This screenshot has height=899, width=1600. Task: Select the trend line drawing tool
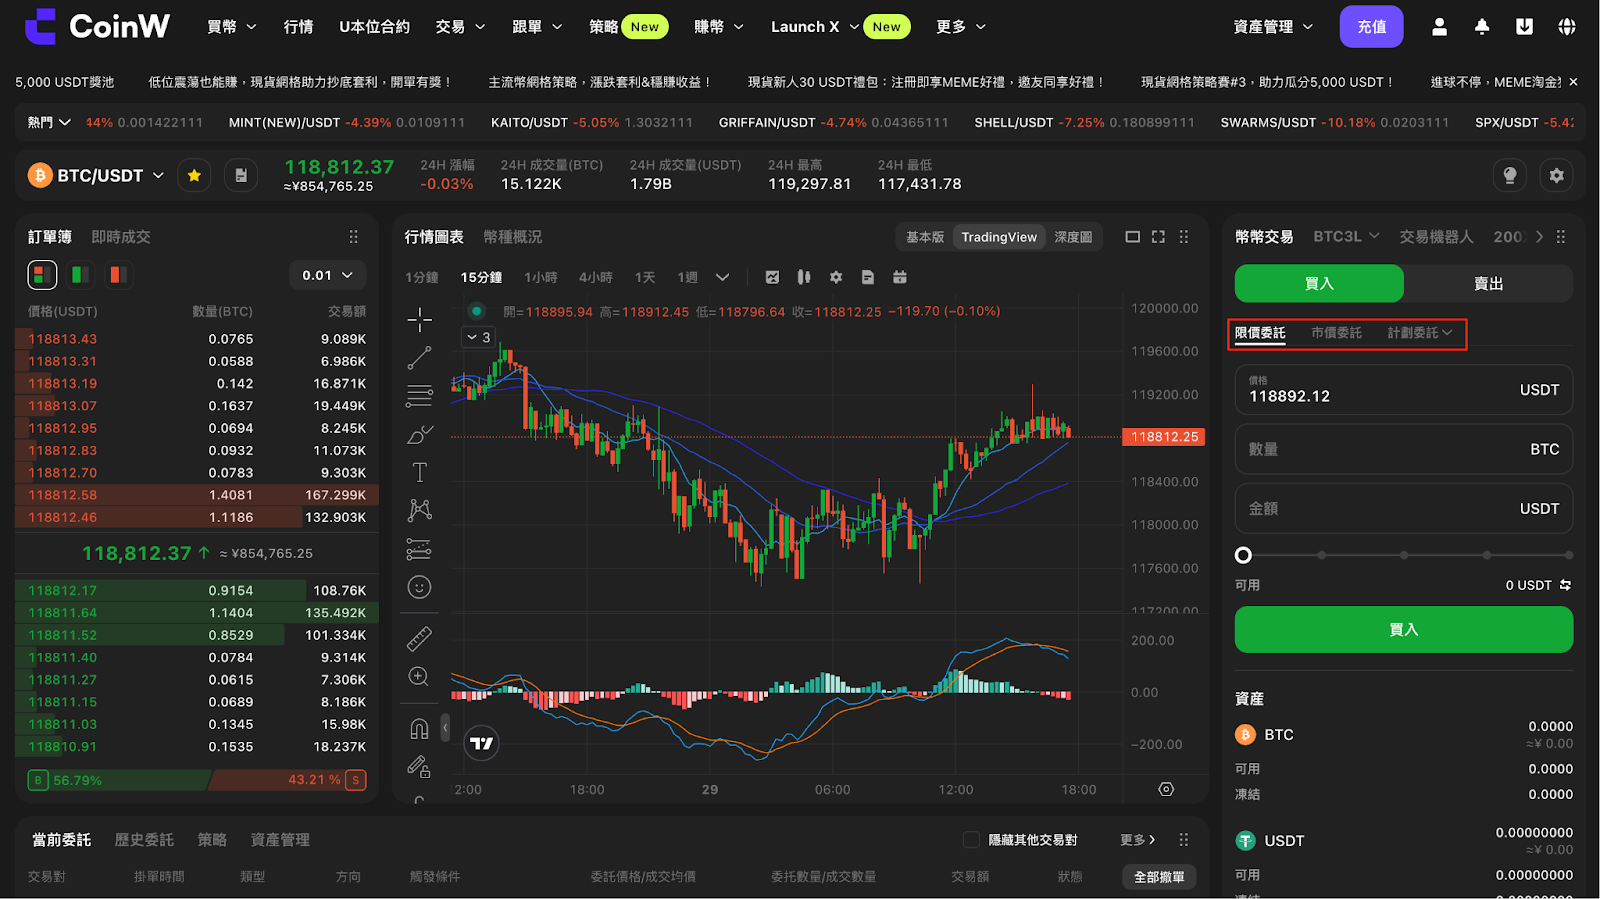[420, 358]
